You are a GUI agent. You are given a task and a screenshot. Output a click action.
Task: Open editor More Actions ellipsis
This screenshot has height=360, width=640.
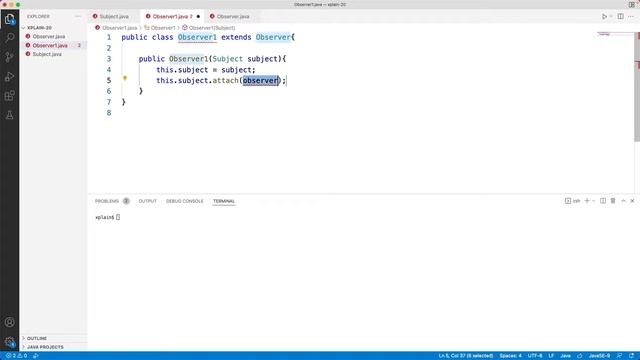(631, 16)
